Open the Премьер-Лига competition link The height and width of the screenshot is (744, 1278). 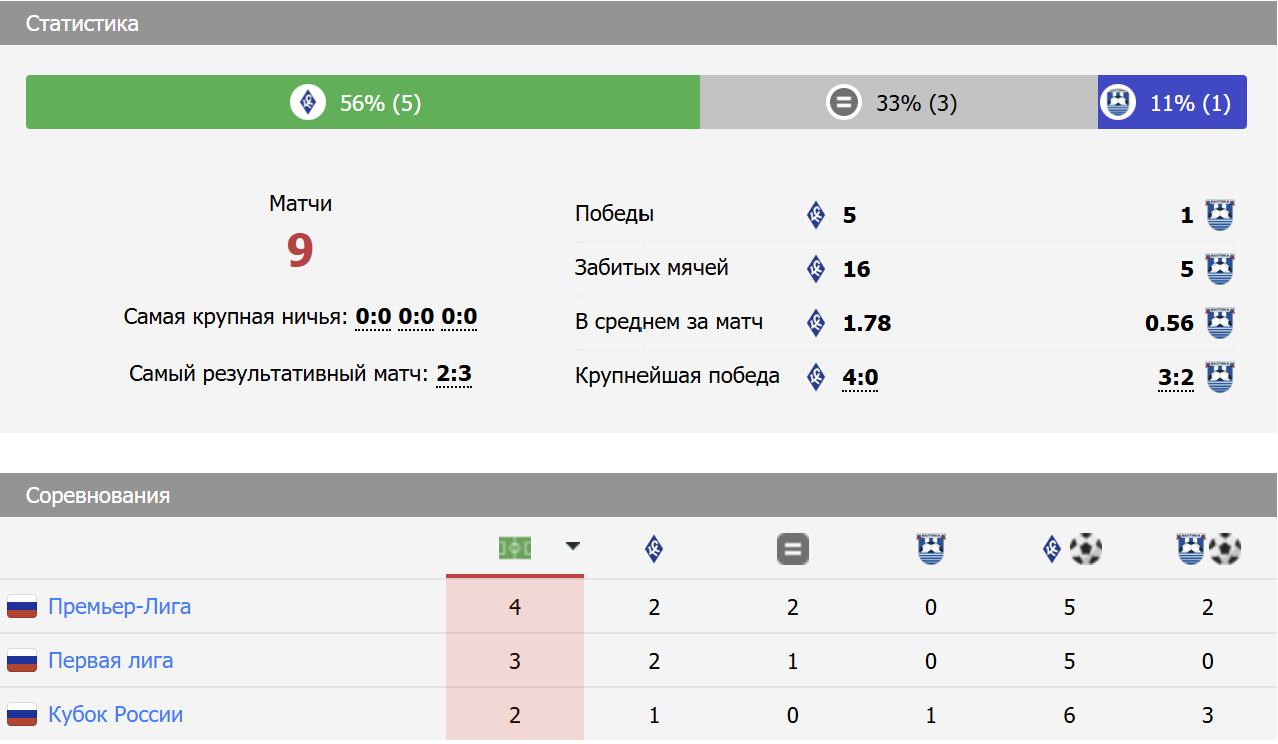click(119, 606)
